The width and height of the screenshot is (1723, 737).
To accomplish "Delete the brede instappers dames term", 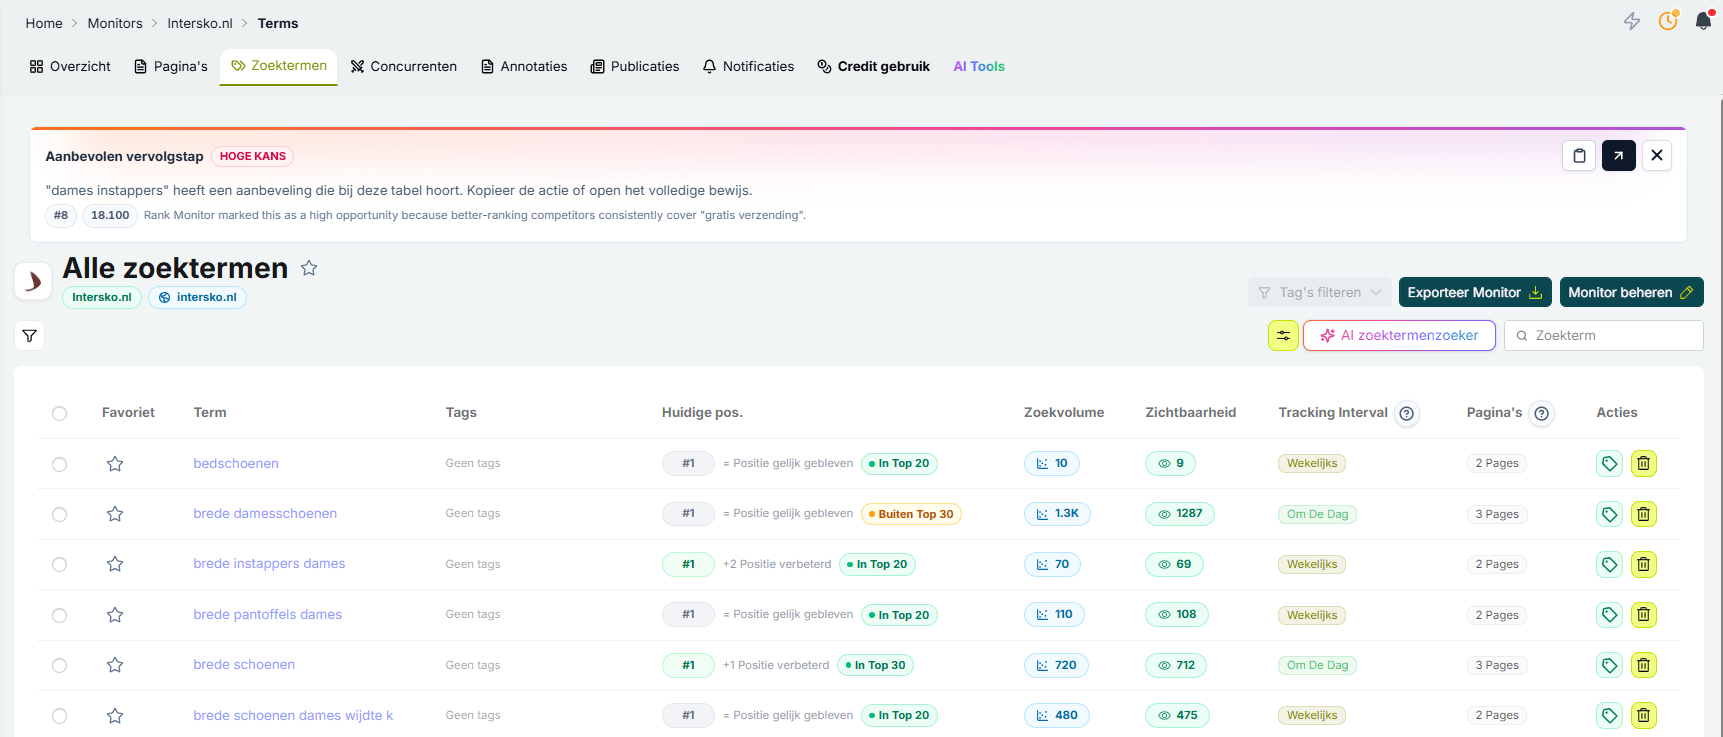I will pyautogui.click(x=1643, y=564).
